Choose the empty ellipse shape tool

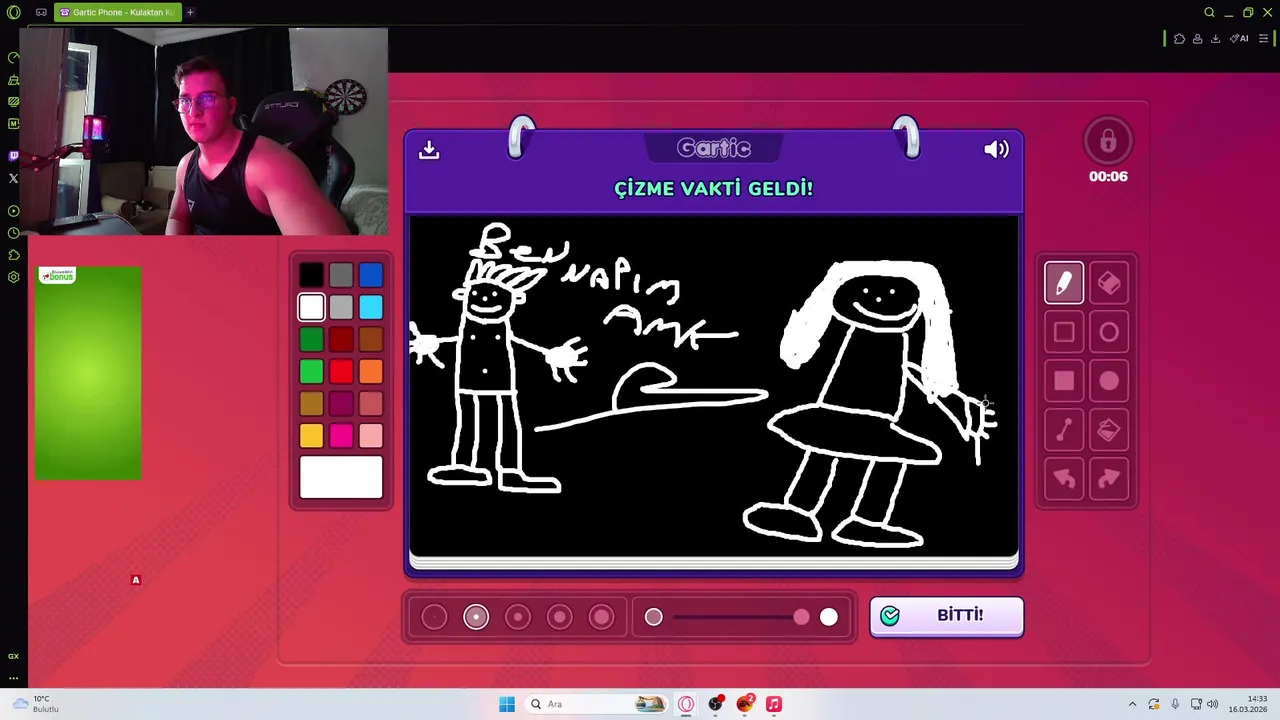tap(1109, 332)
